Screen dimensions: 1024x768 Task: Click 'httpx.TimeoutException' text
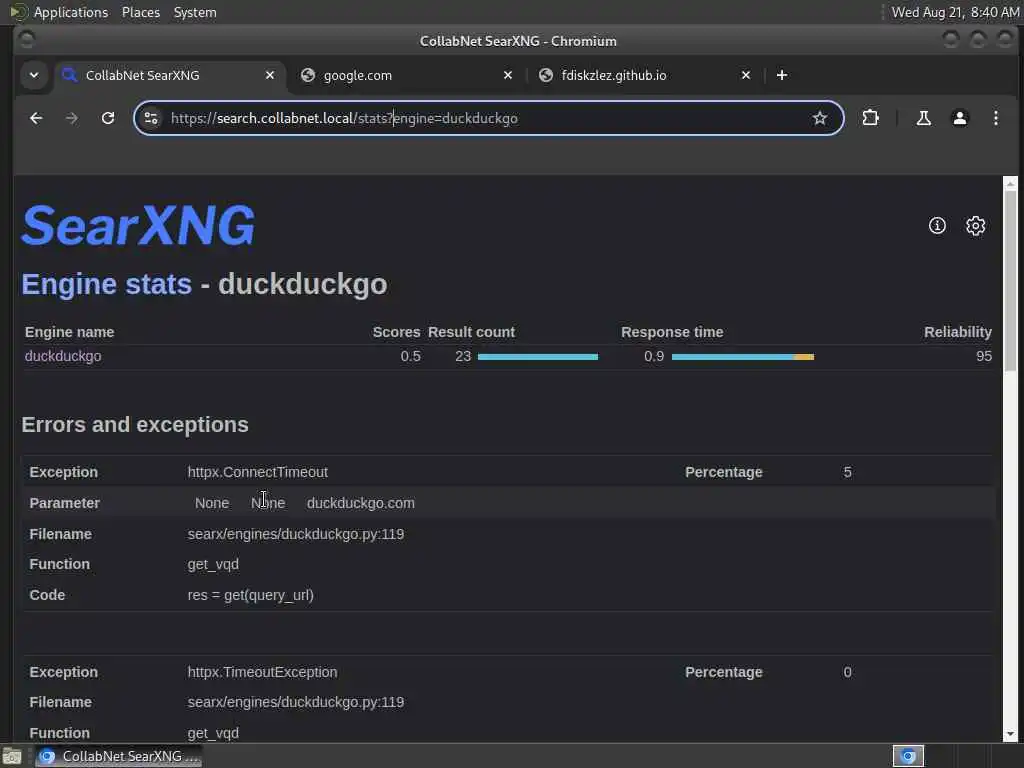coord(263,672)
